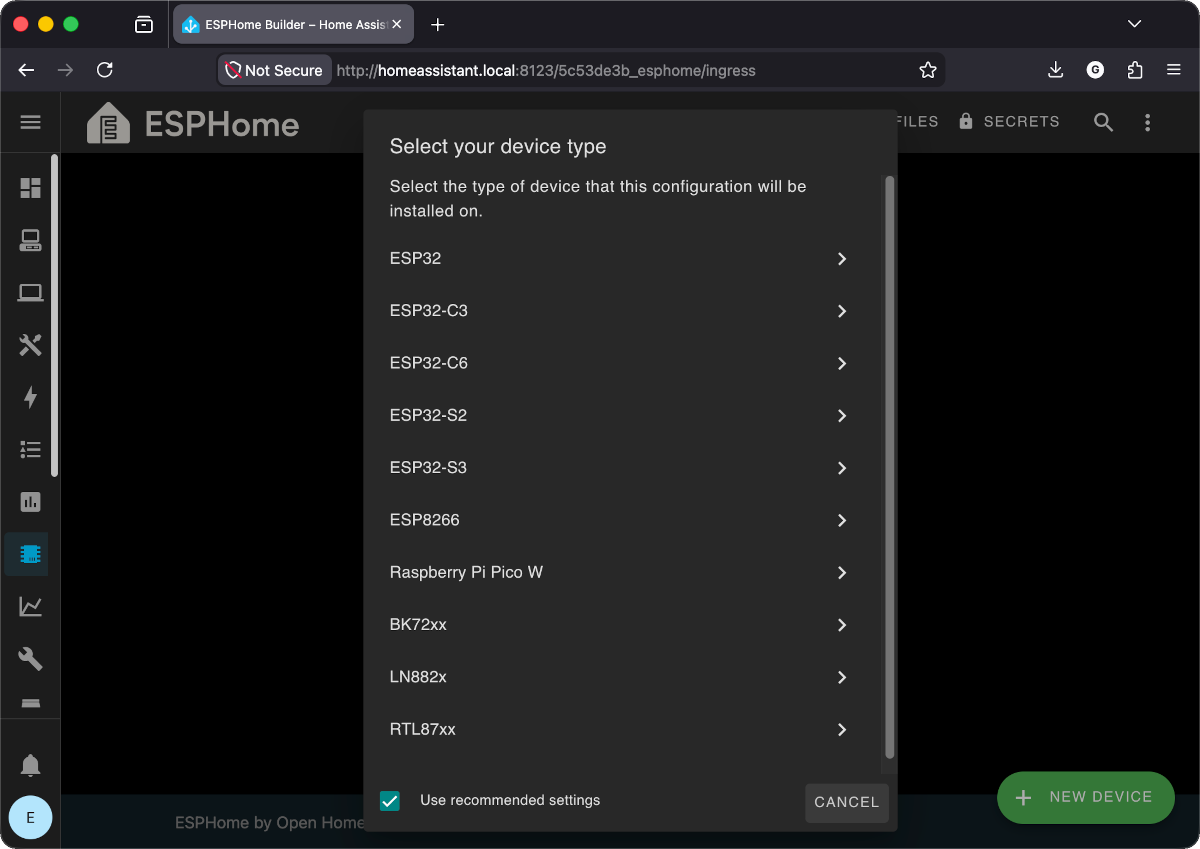
Task: Choose the Raspberry Pi Pico W text entry
Action: click(466, 572)
